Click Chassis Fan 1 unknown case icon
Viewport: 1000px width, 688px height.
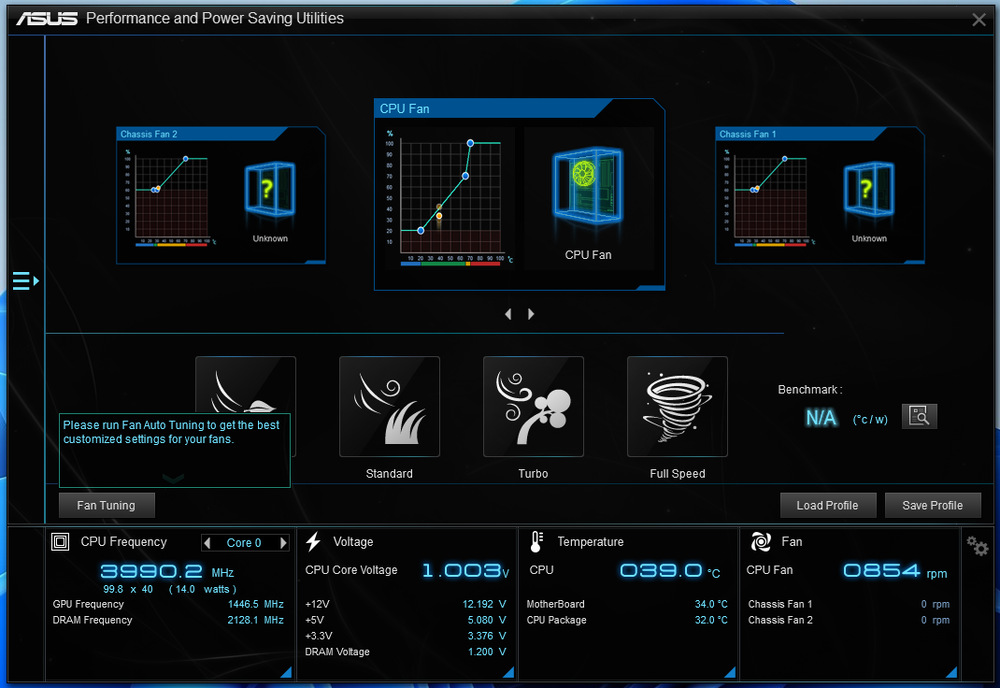pos(869,189)
